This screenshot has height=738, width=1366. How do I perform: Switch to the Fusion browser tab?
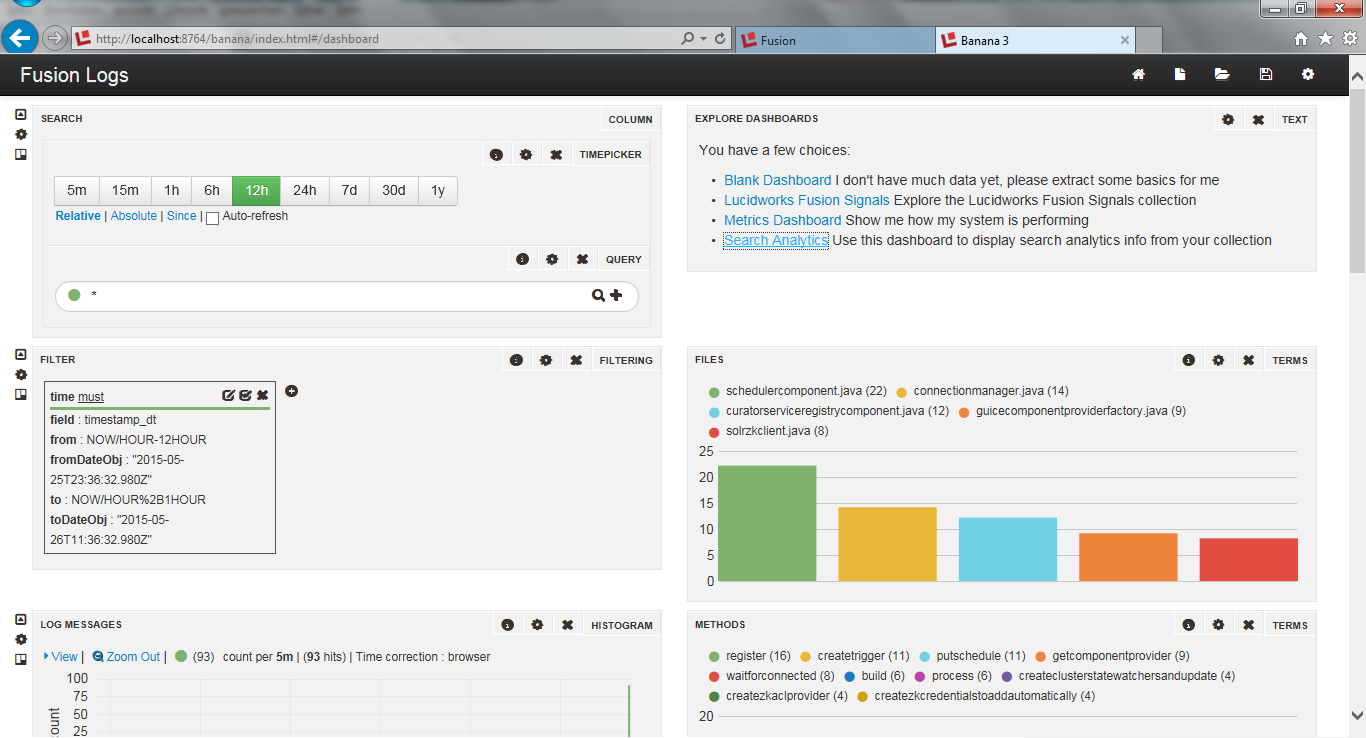click(778, 41)
